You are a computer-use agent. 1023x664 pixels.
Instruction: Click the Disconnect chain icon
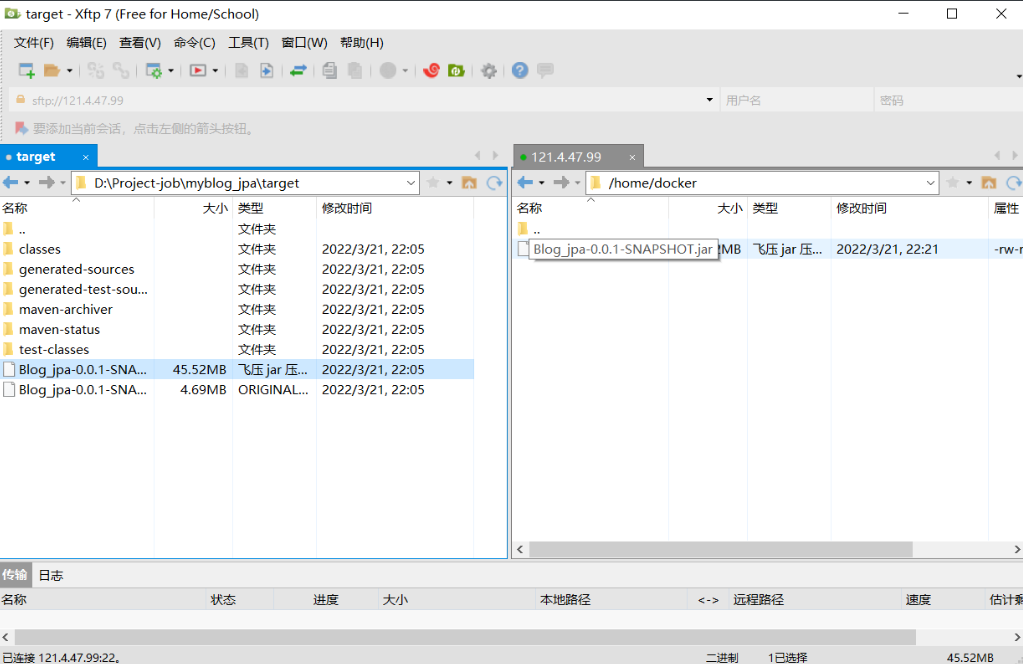coord(121,70)
